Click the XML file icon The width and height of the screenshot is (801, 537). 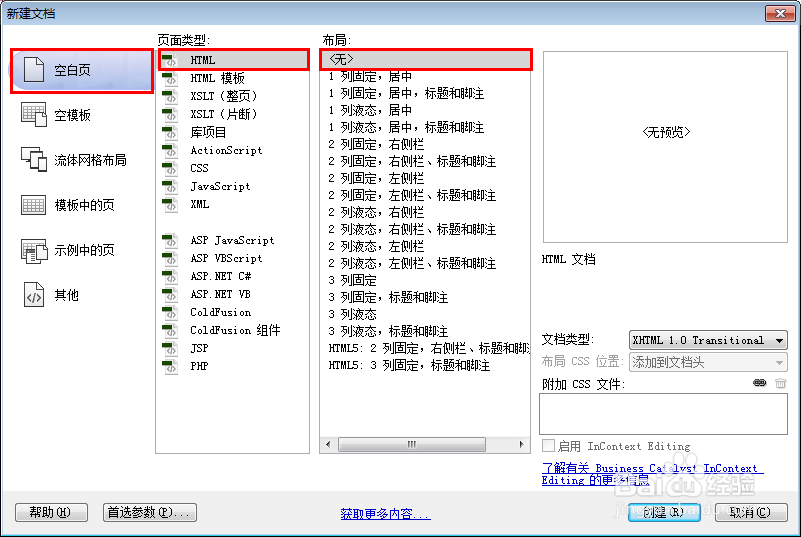tap(170, 204)
